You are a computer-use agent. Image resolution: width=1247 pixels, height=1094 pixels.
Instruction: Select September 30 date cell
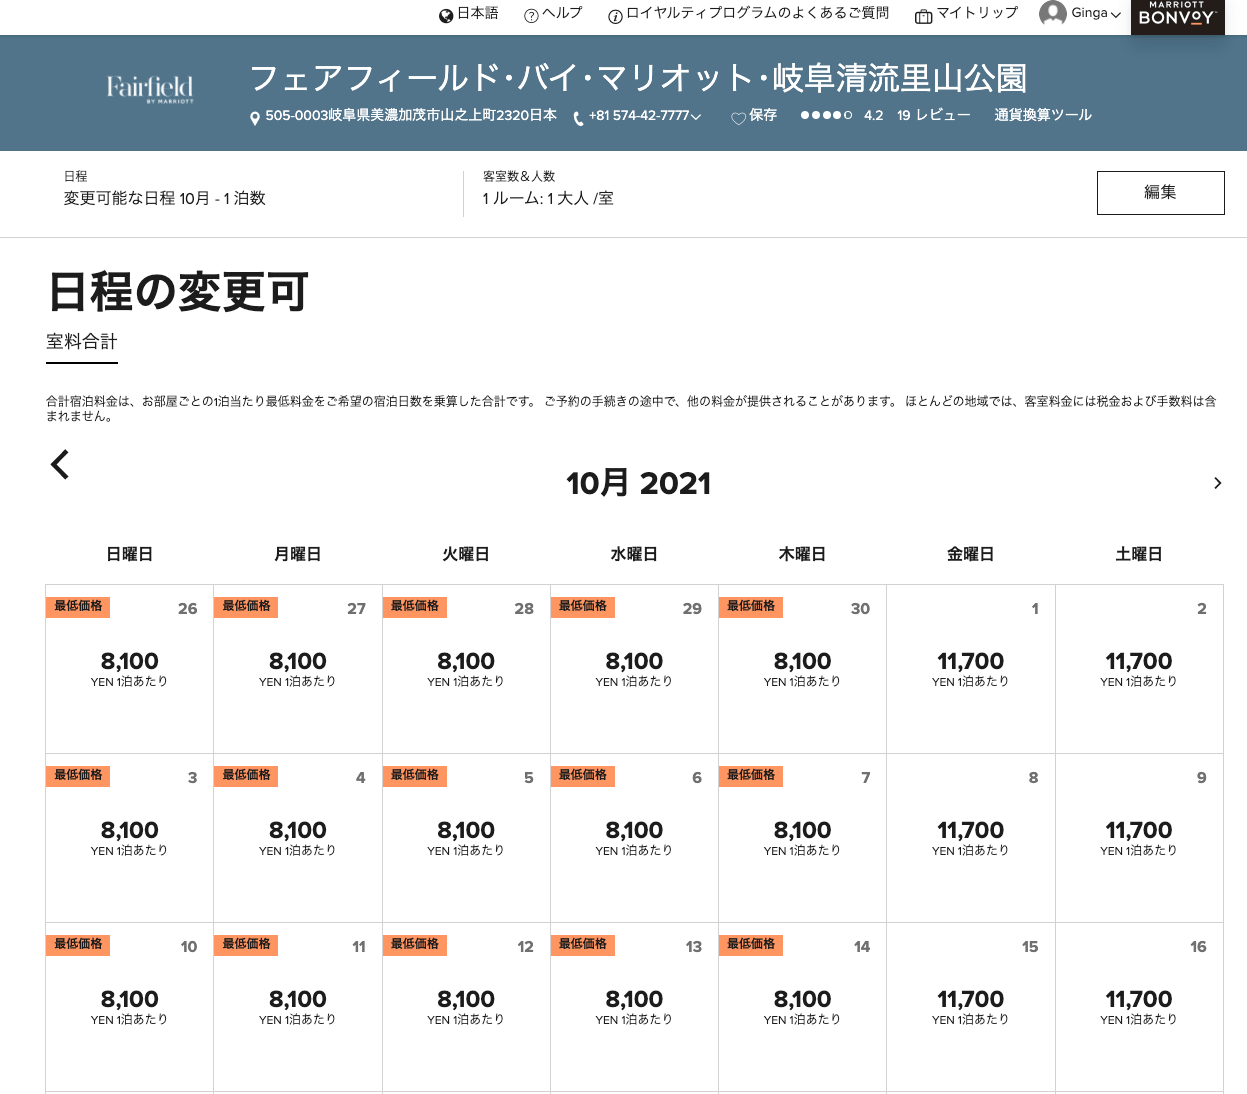pyautogui.click(x=802, y=669)
